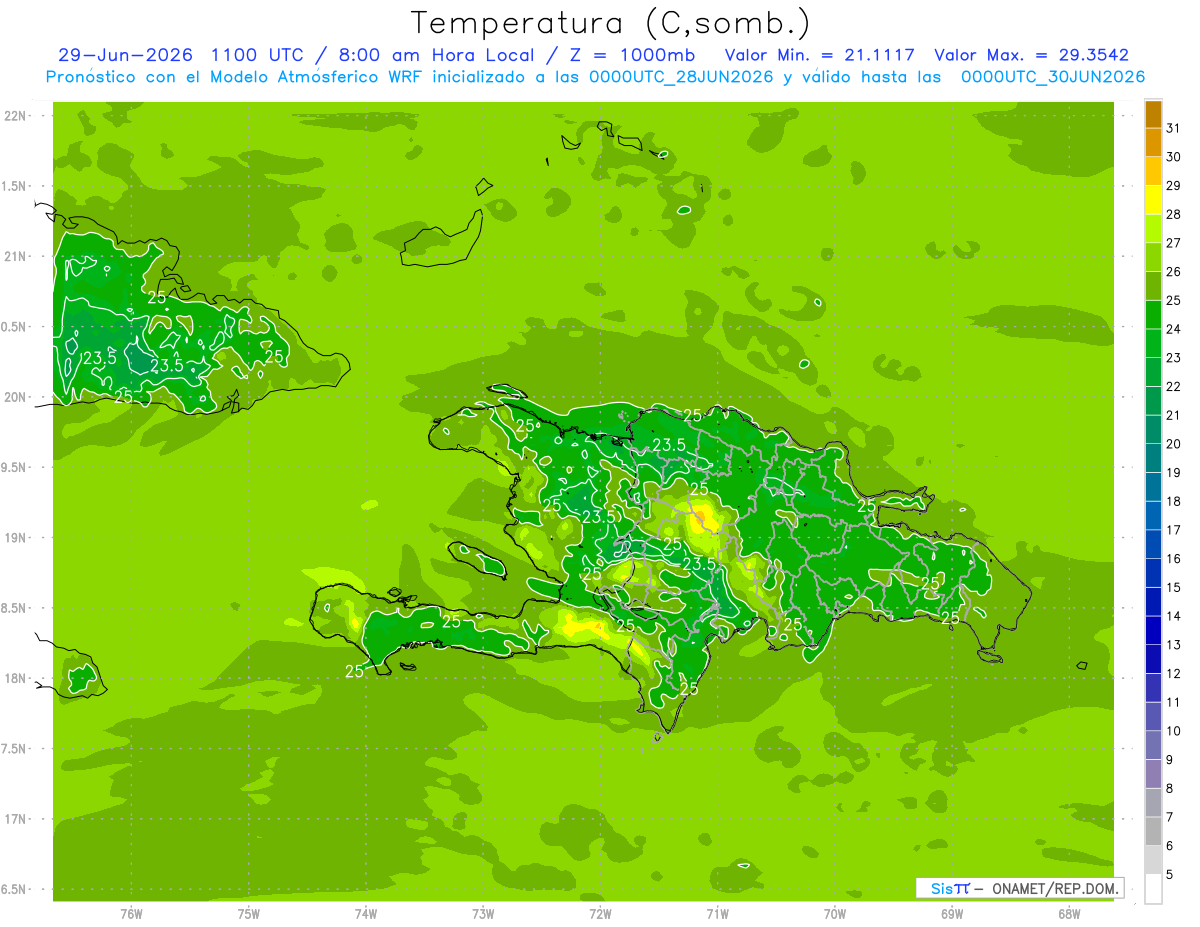Click the date '29-Jun-2026' in the header
Screen dimensions: 1200x927
click(125, 55)
